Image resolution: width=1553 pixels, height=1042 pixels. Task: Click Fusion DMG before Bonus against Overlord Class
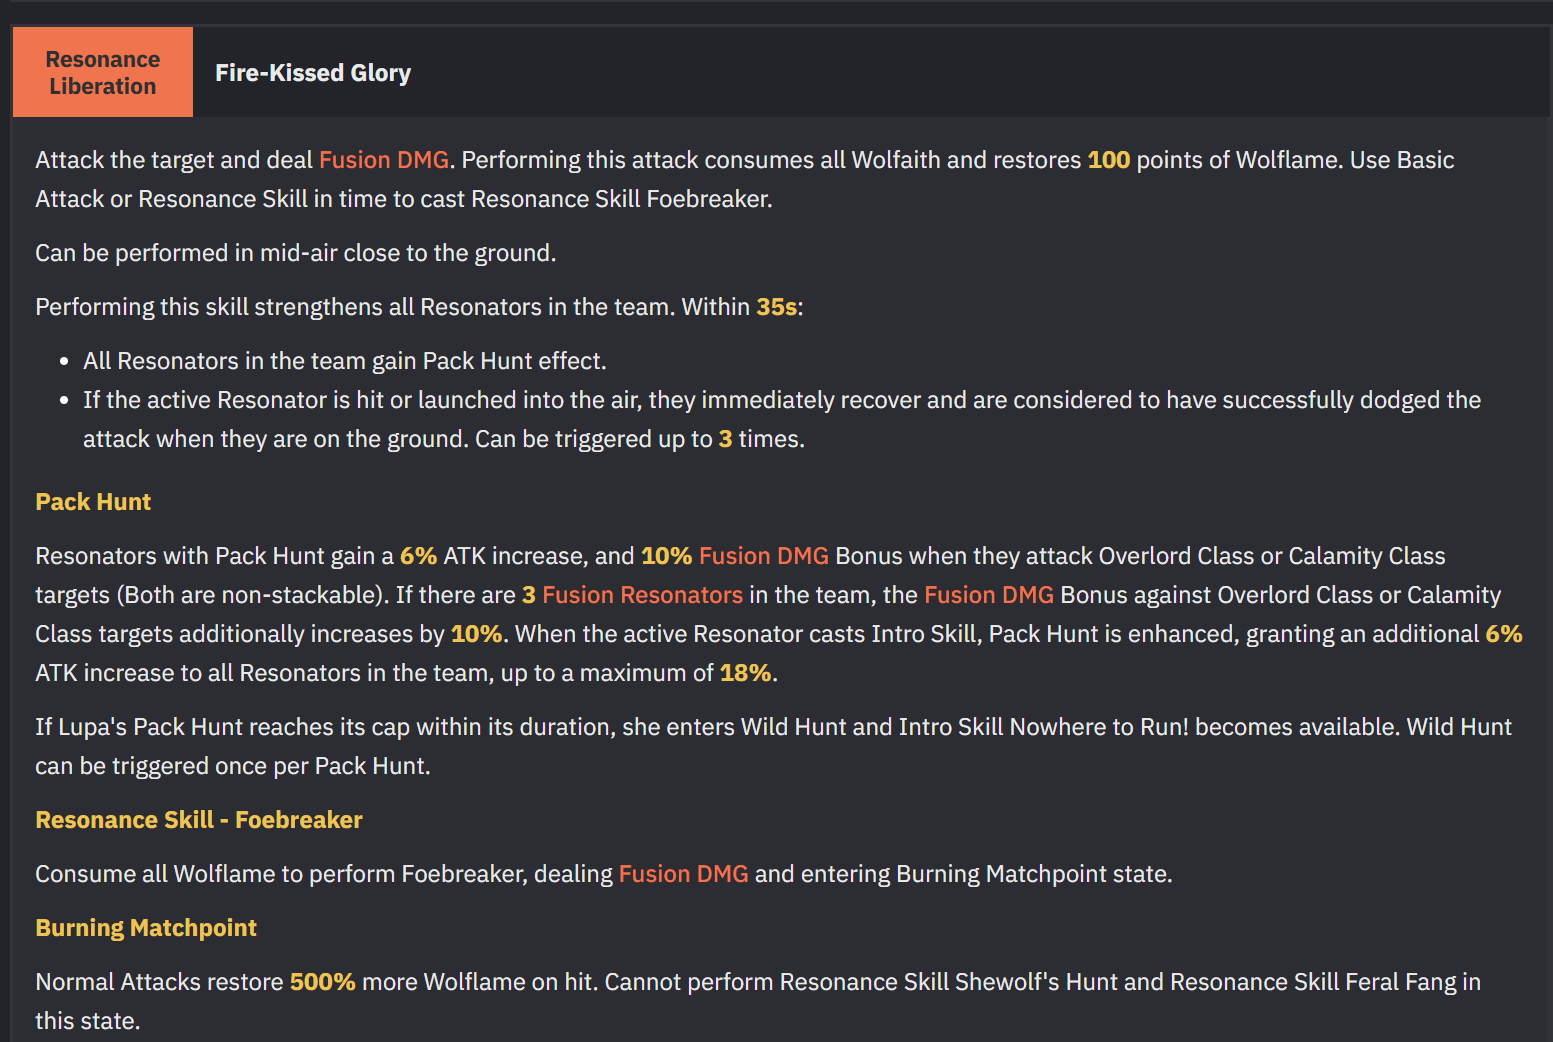(x=988, y=595)
